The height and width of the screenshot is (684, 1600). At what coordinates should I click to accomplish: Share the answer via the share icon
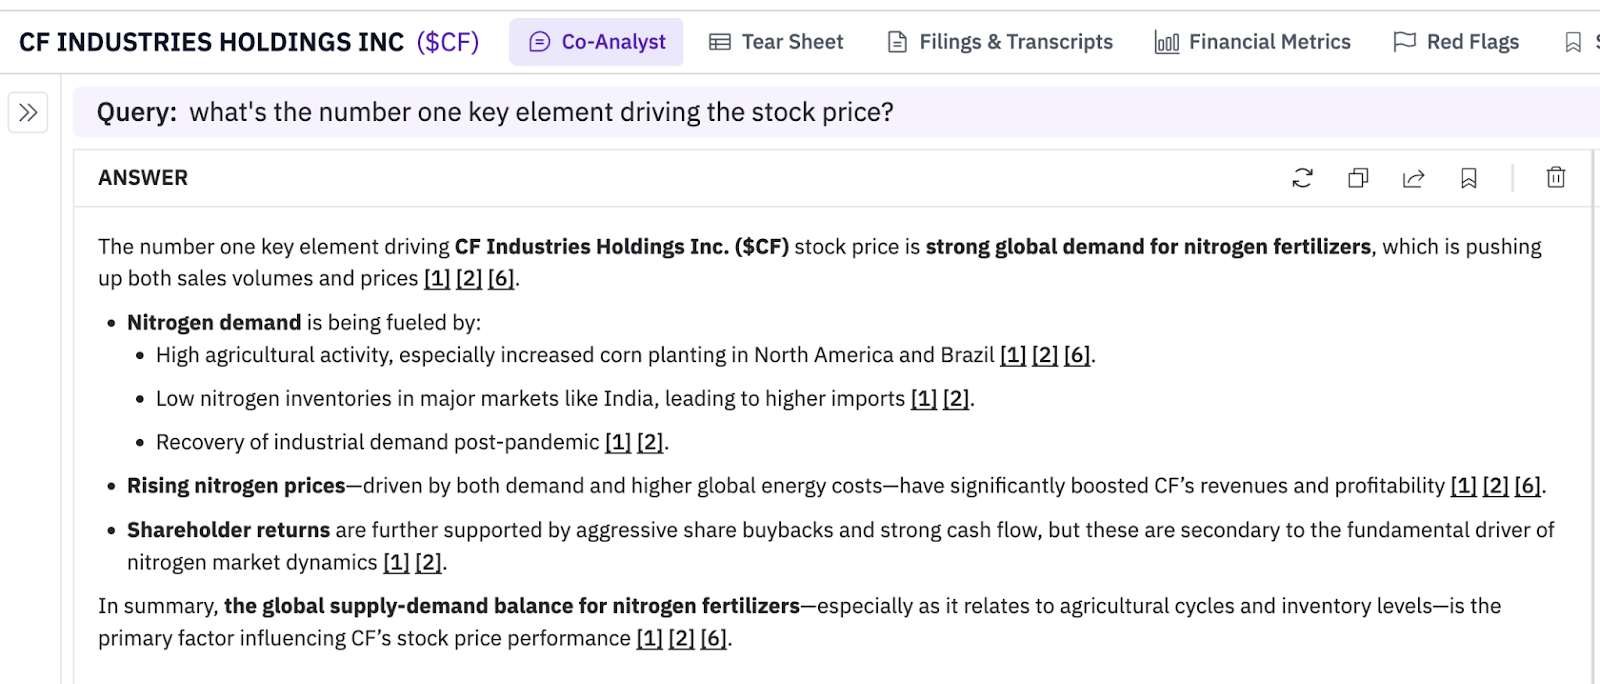pyautogui.click(x=1413, y=178)
